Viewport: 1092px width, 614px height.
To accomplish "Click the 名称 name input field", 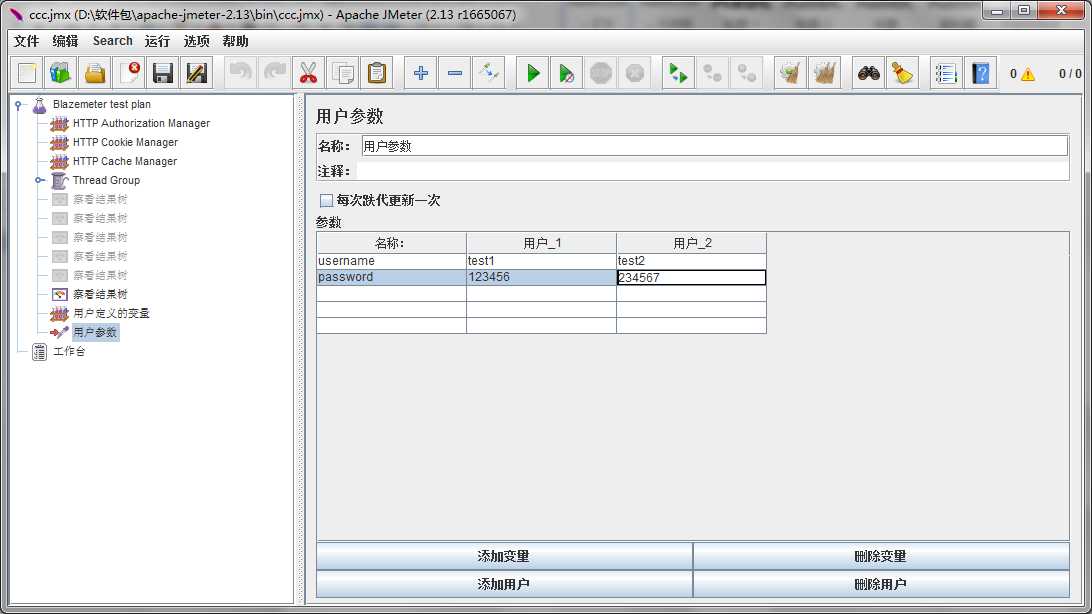I will (x=715, y=146).
